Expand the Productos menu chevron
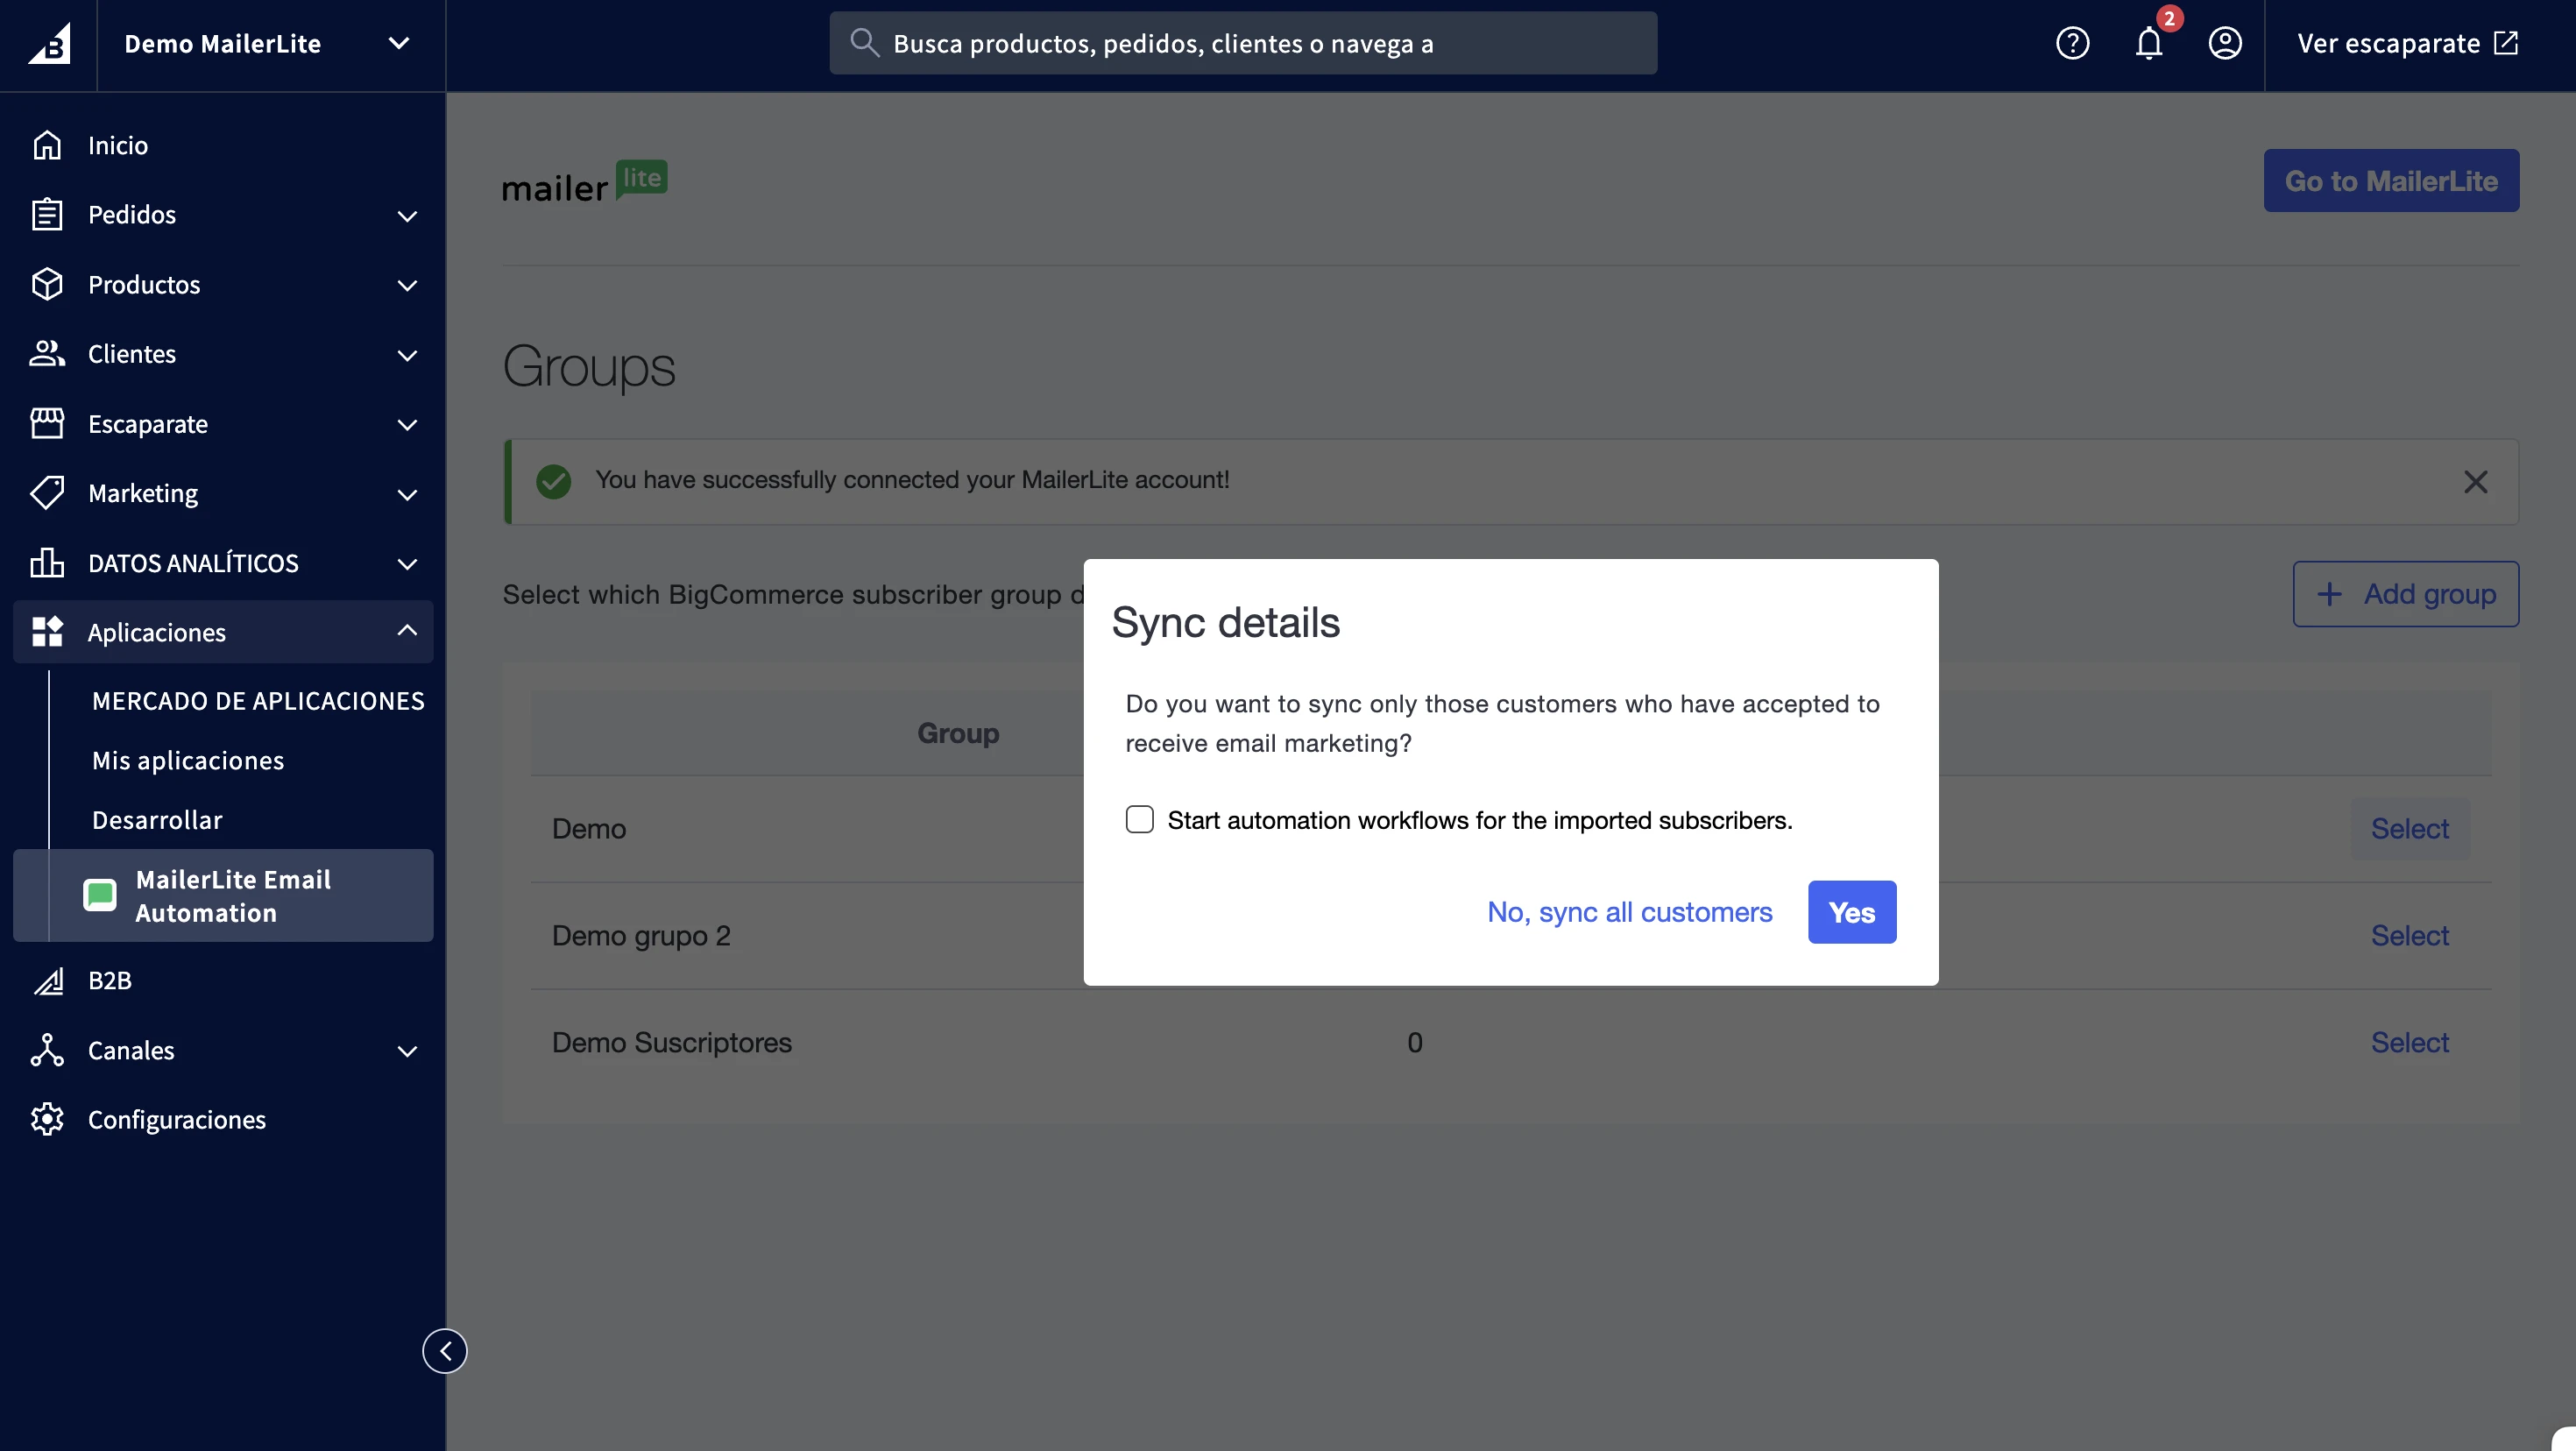Viewport: 2576px width, 1451px height. [407, 285]
